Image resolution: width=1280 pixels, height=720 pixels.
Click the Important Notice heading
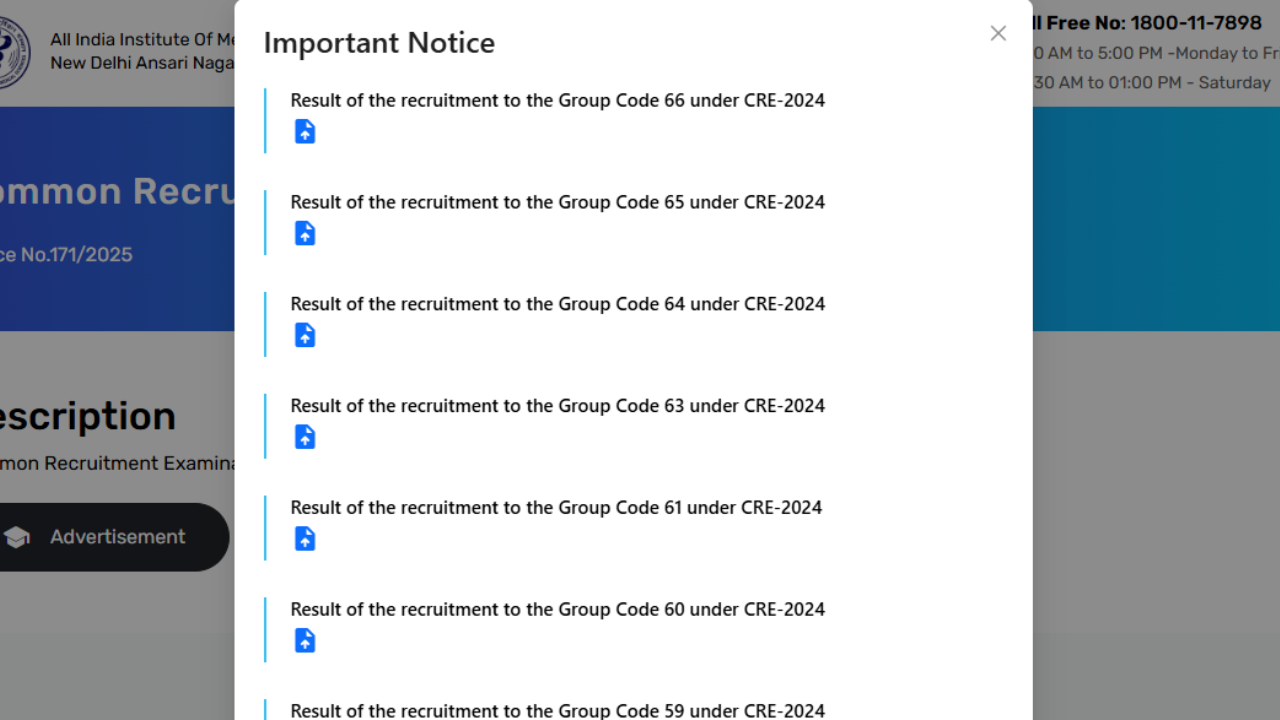coord(379,43)
